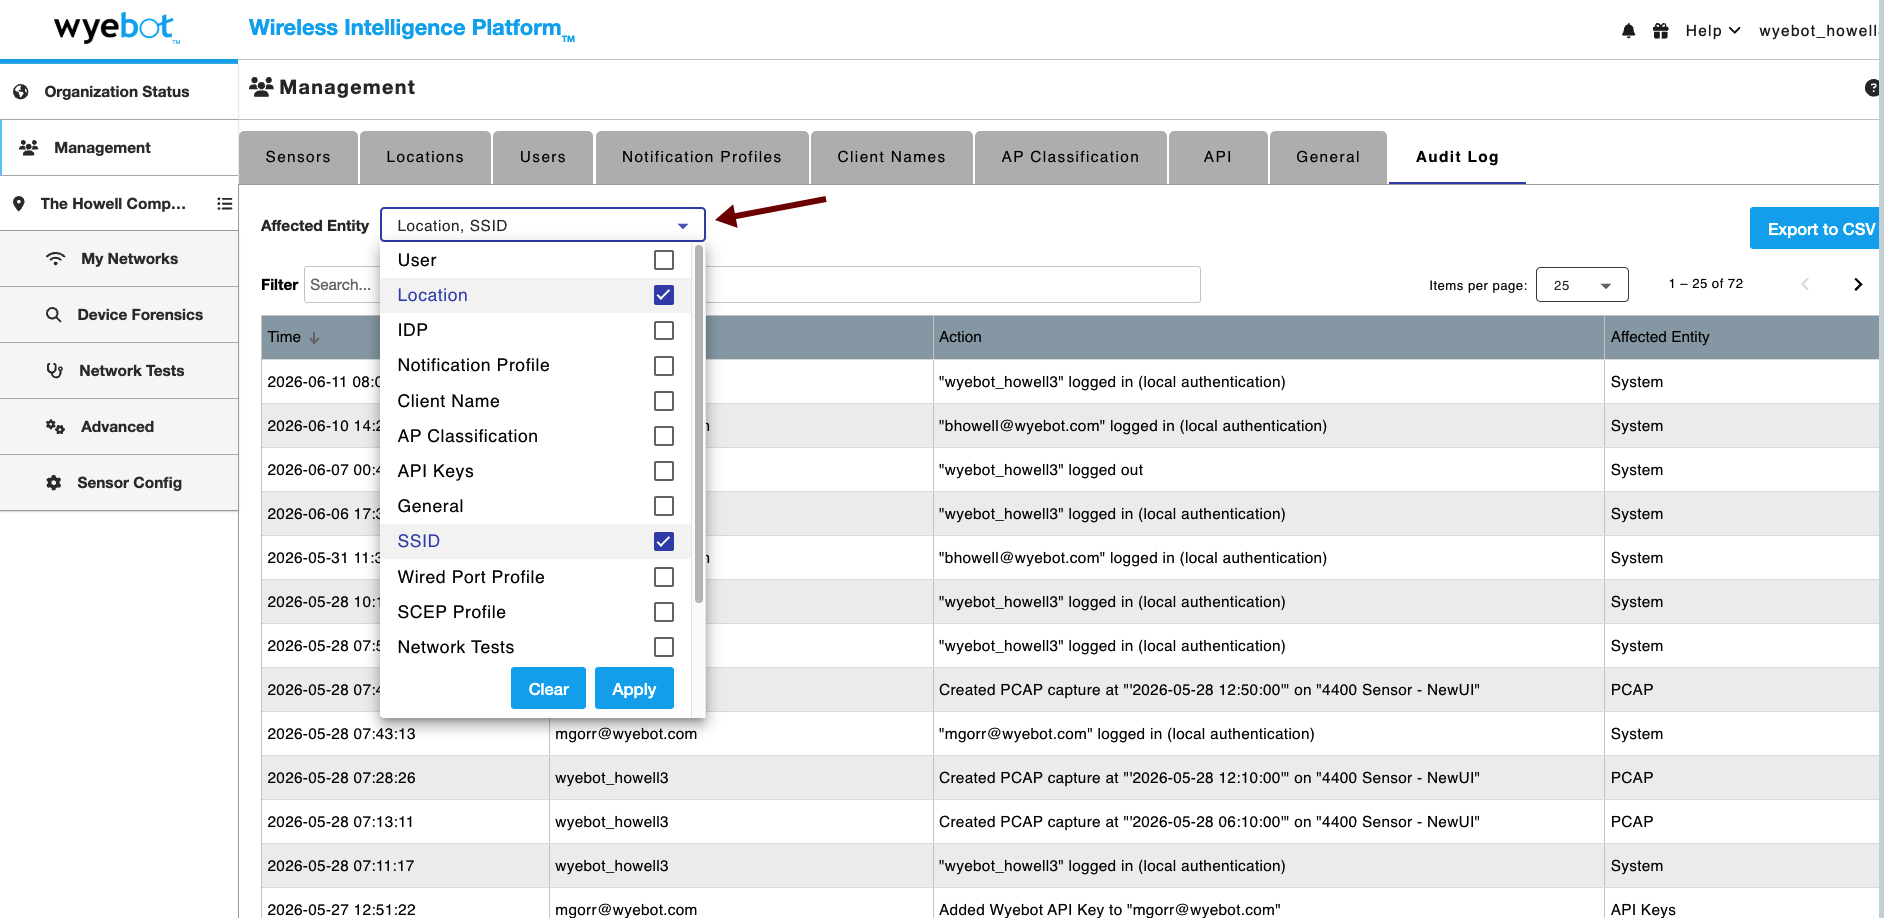Click the entity dropdown list scrollbar
Image resolution: width=1884 pixels, height=918 pixels.
699,424
